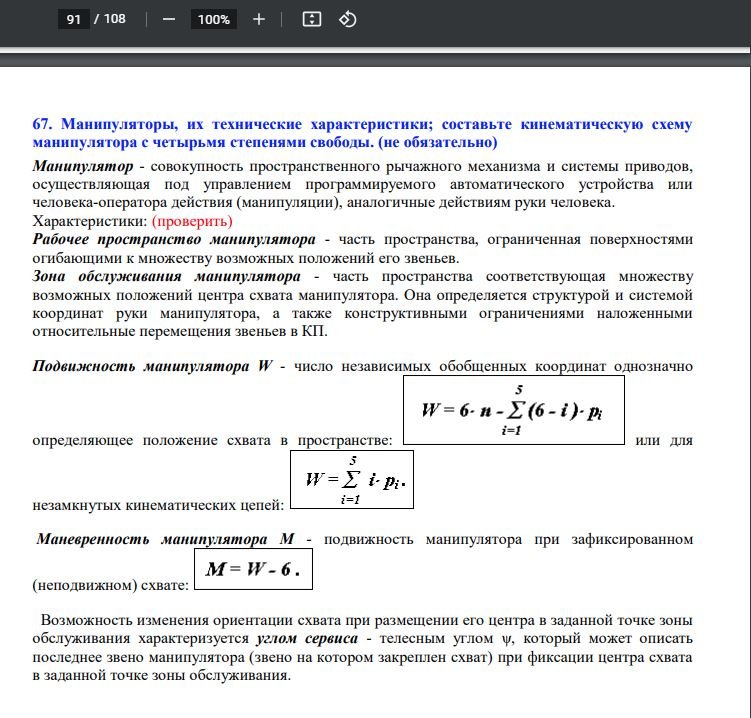
Task: Rotate the document counterclockwise
Action: (x=348, y=19)
